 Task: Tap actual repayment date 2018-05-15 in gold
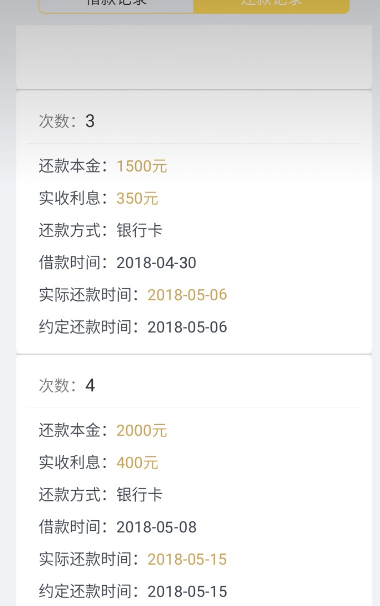187,559
